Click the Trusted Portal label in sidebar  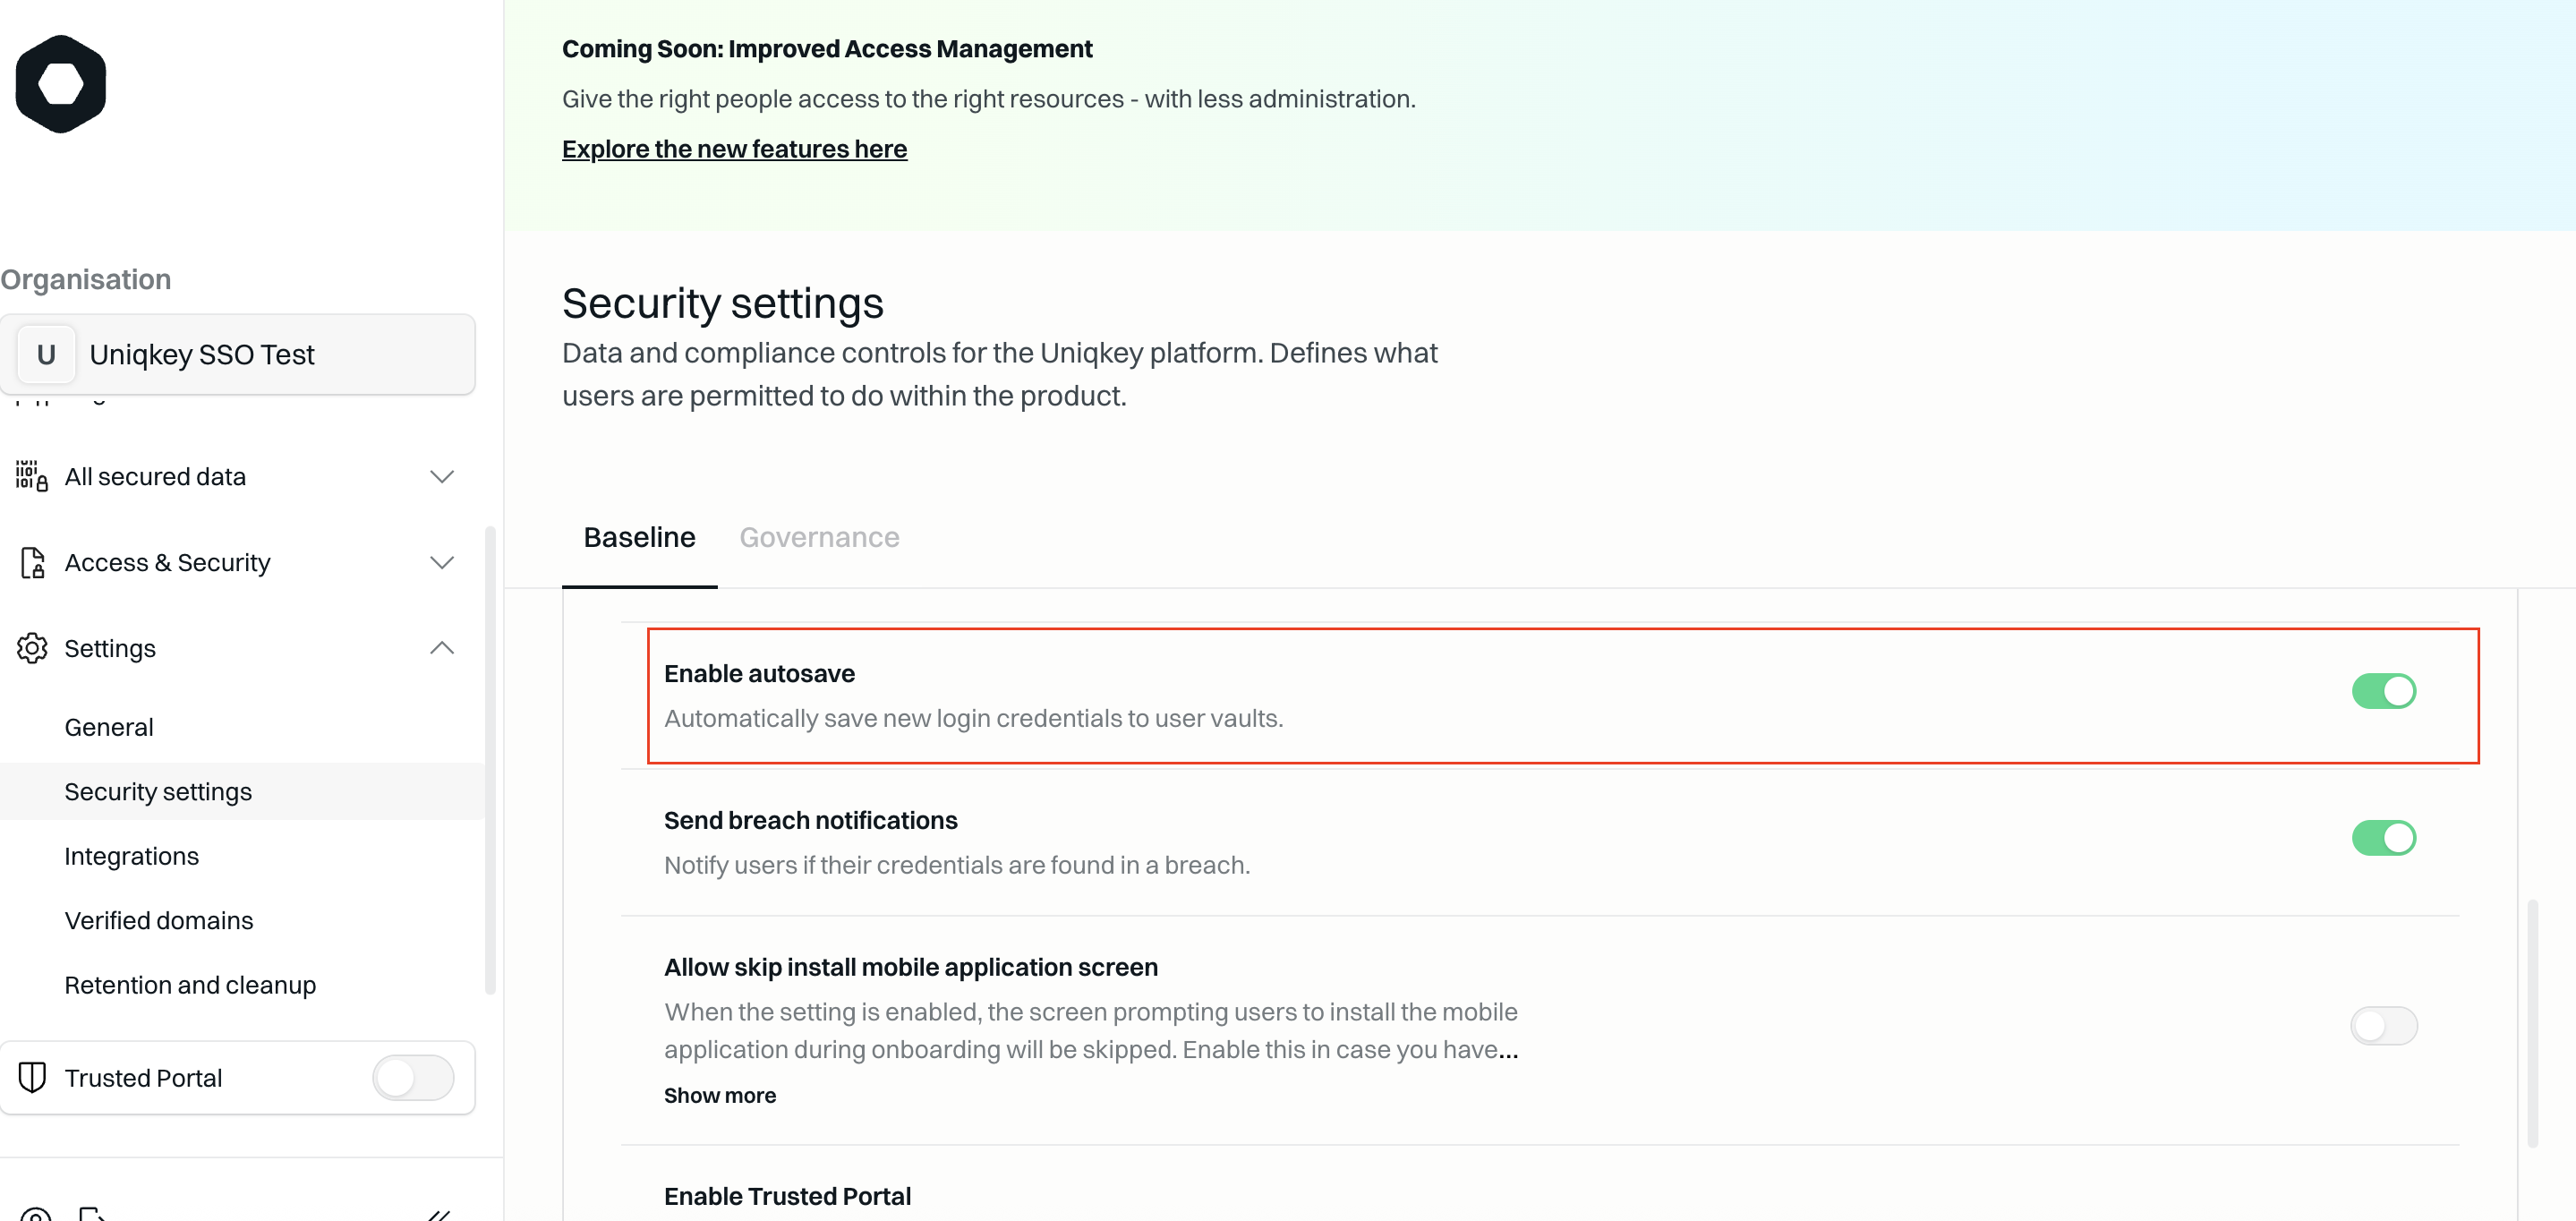click(143, 1078)
